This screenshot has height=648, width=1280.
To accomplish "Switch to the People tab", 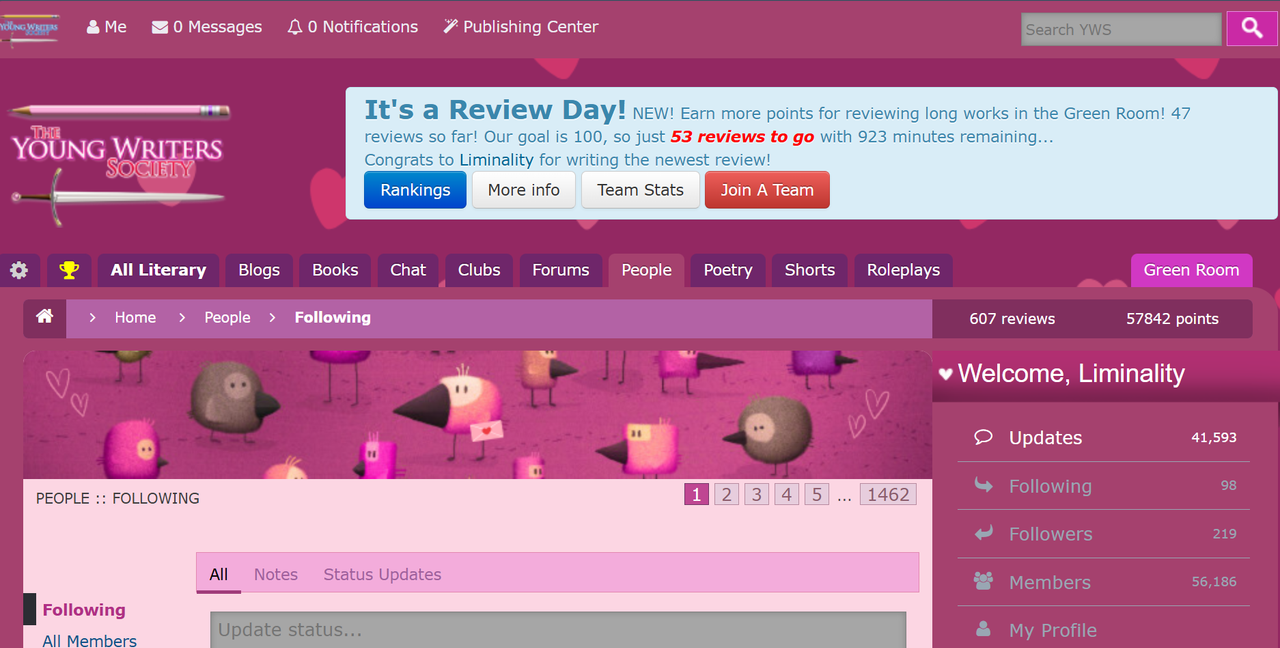I will click(x=647, y=270).
